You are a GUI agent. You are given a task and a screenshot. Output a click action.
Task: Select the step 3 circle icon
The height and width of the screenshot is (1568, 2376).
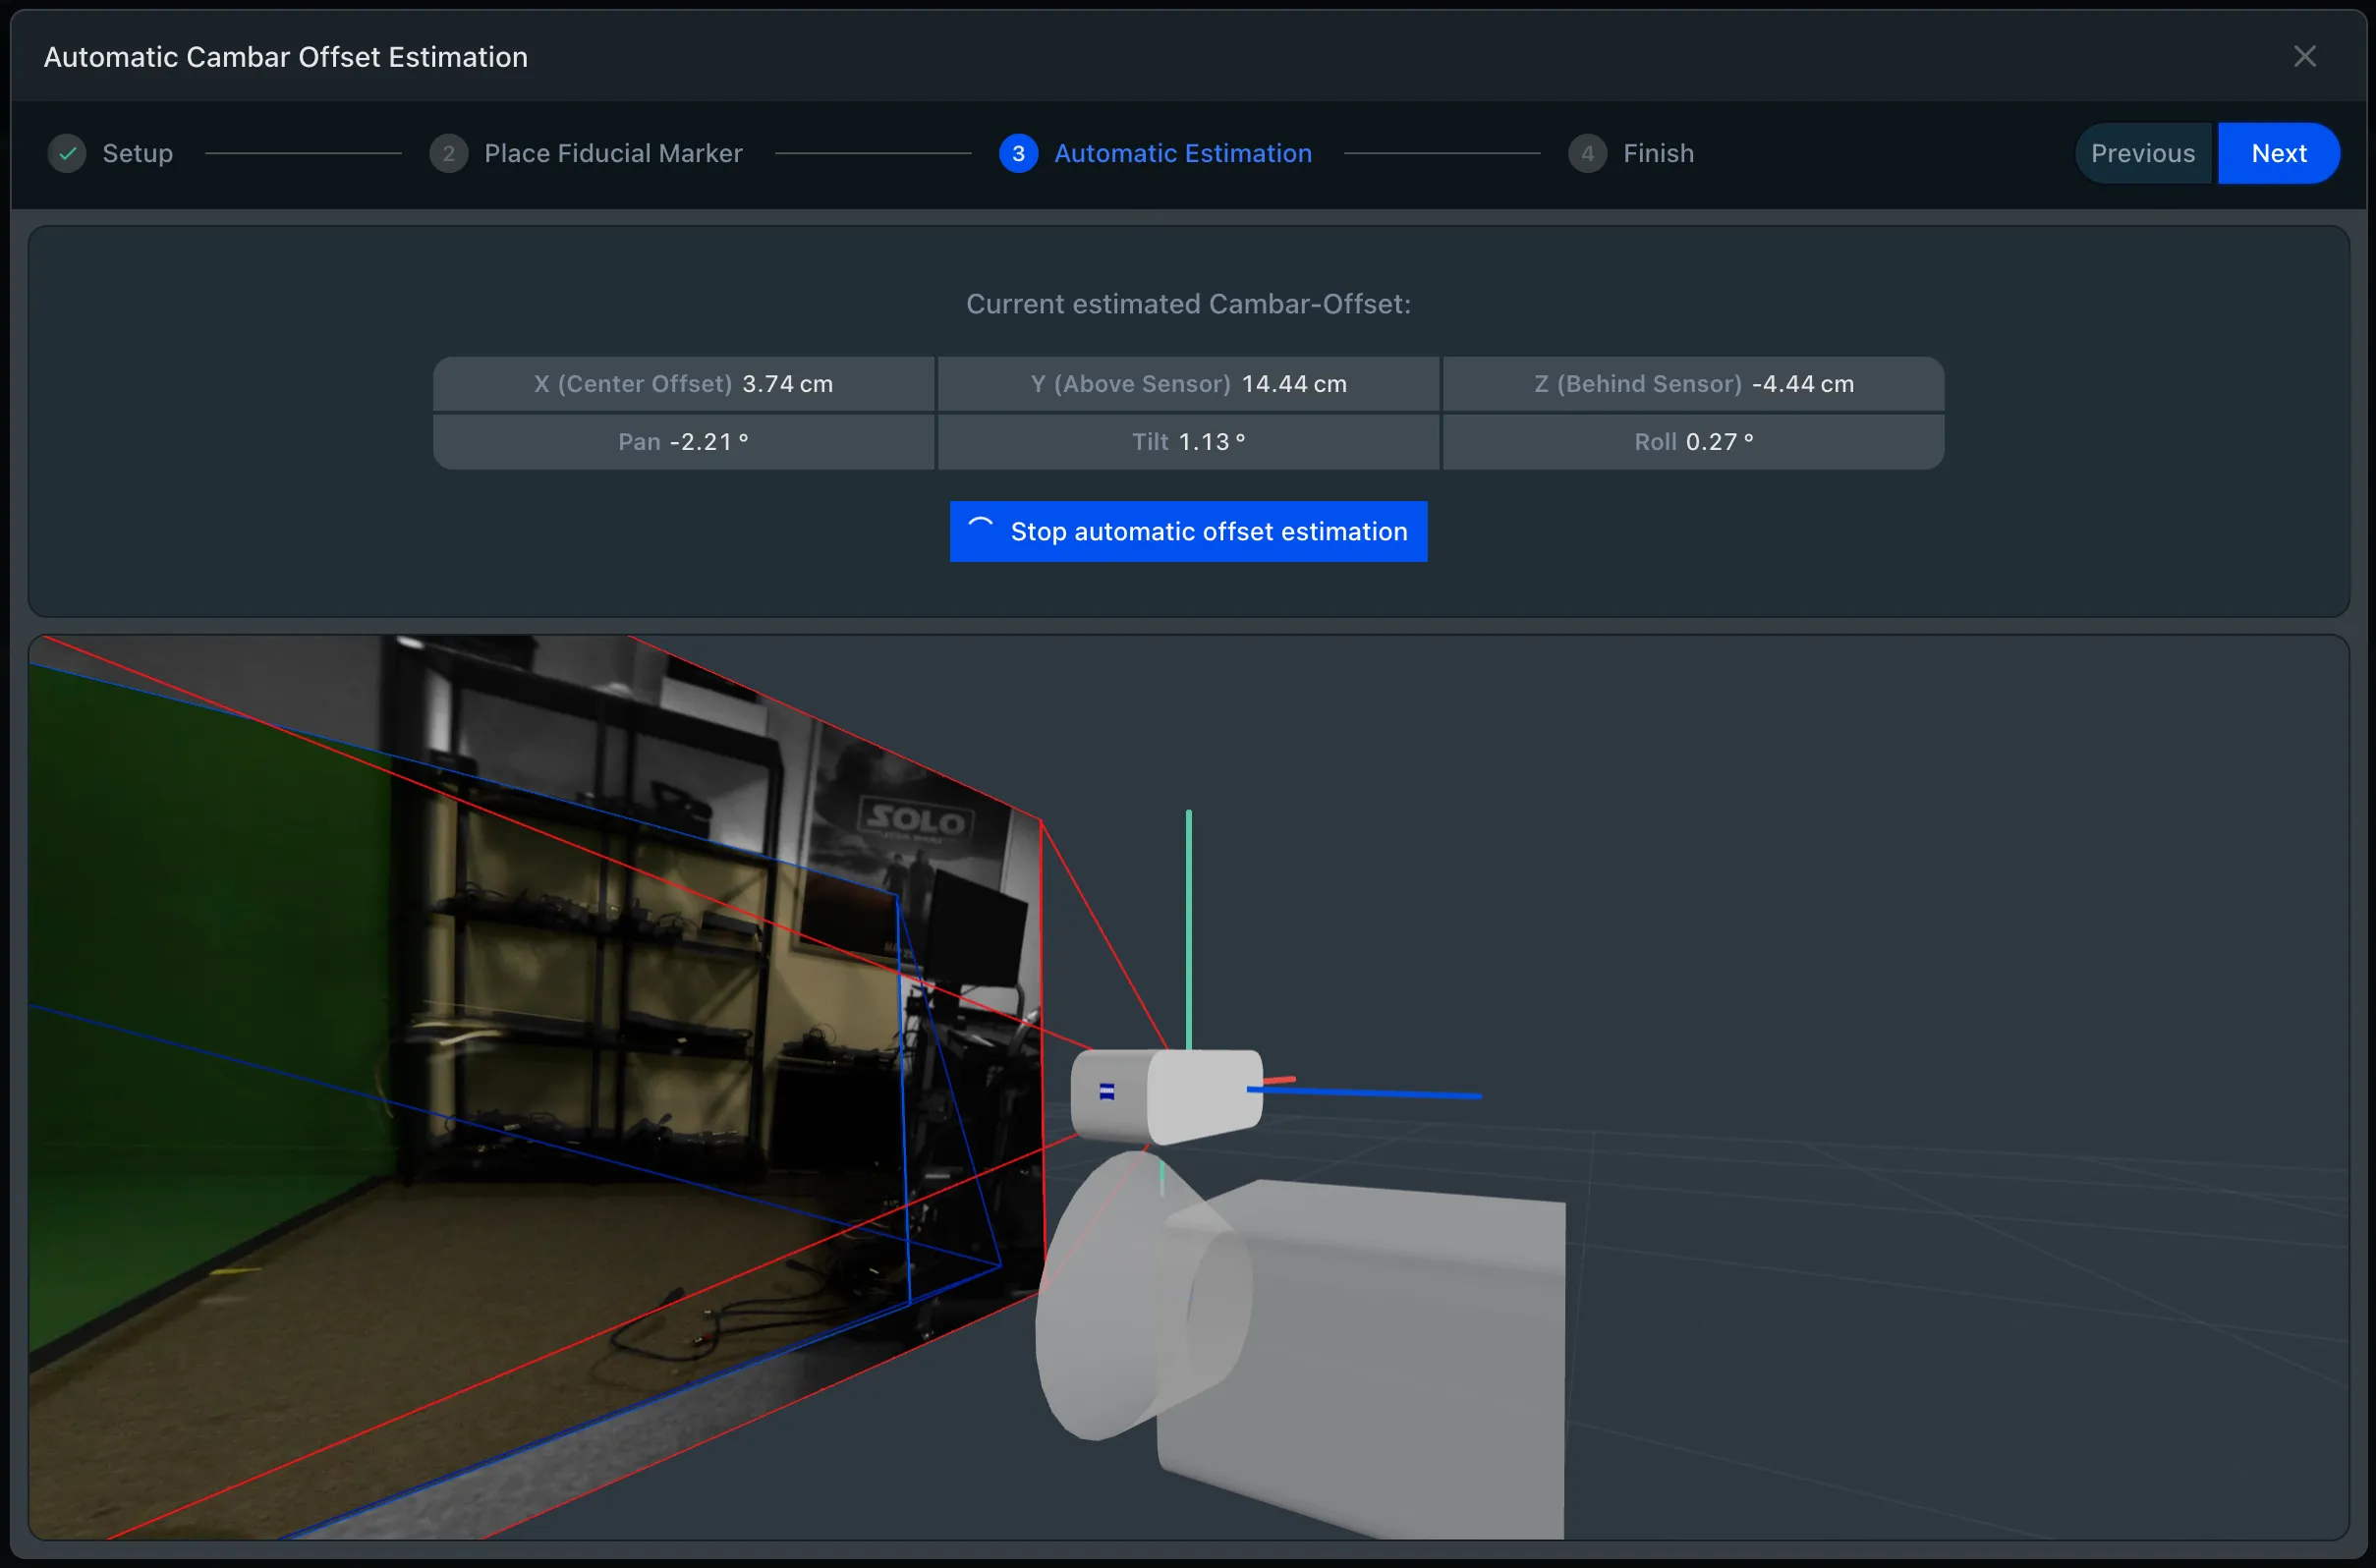coord(1018,153)
